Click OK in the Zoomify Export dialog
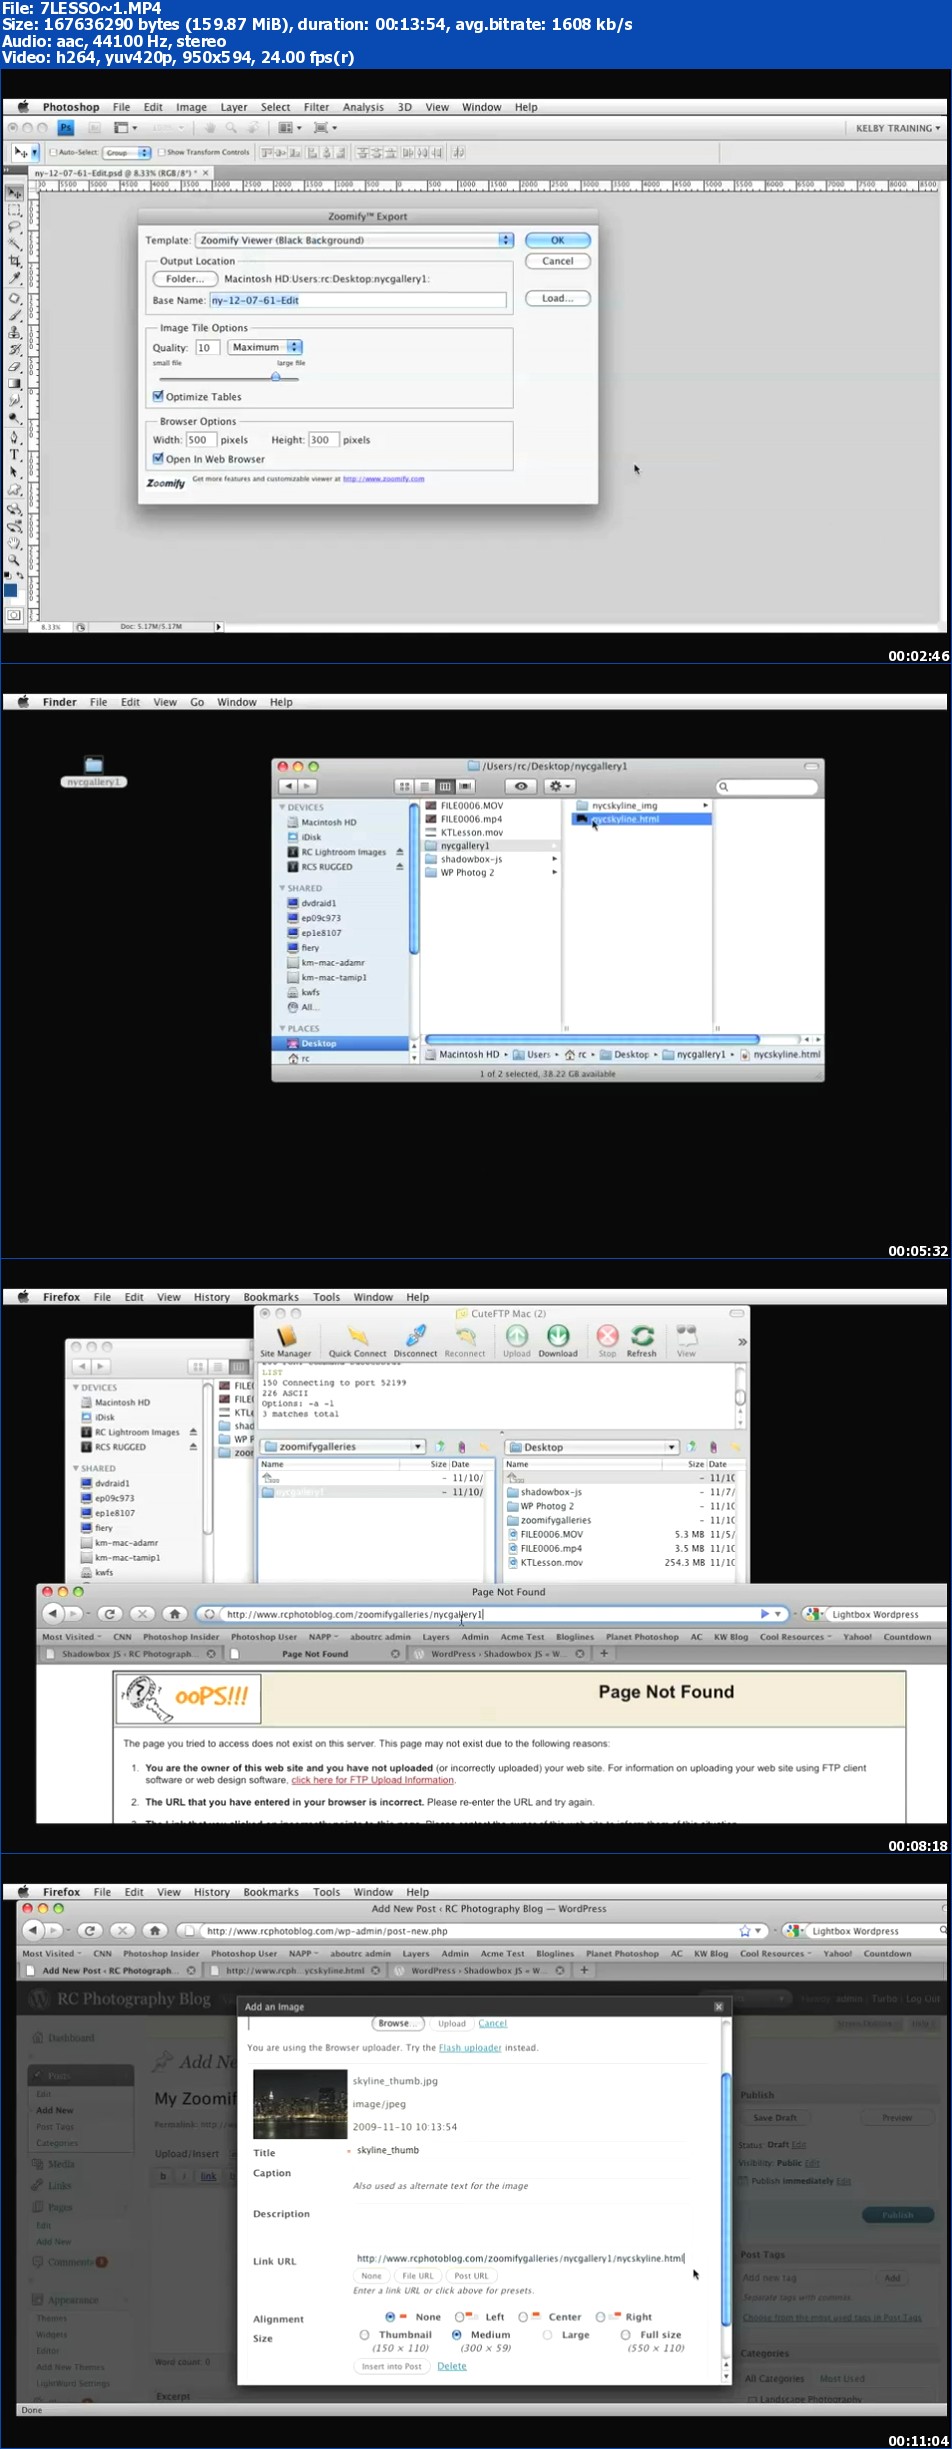Image resolution: width=952 pixels, height=2449 pixels. (558, 240)
